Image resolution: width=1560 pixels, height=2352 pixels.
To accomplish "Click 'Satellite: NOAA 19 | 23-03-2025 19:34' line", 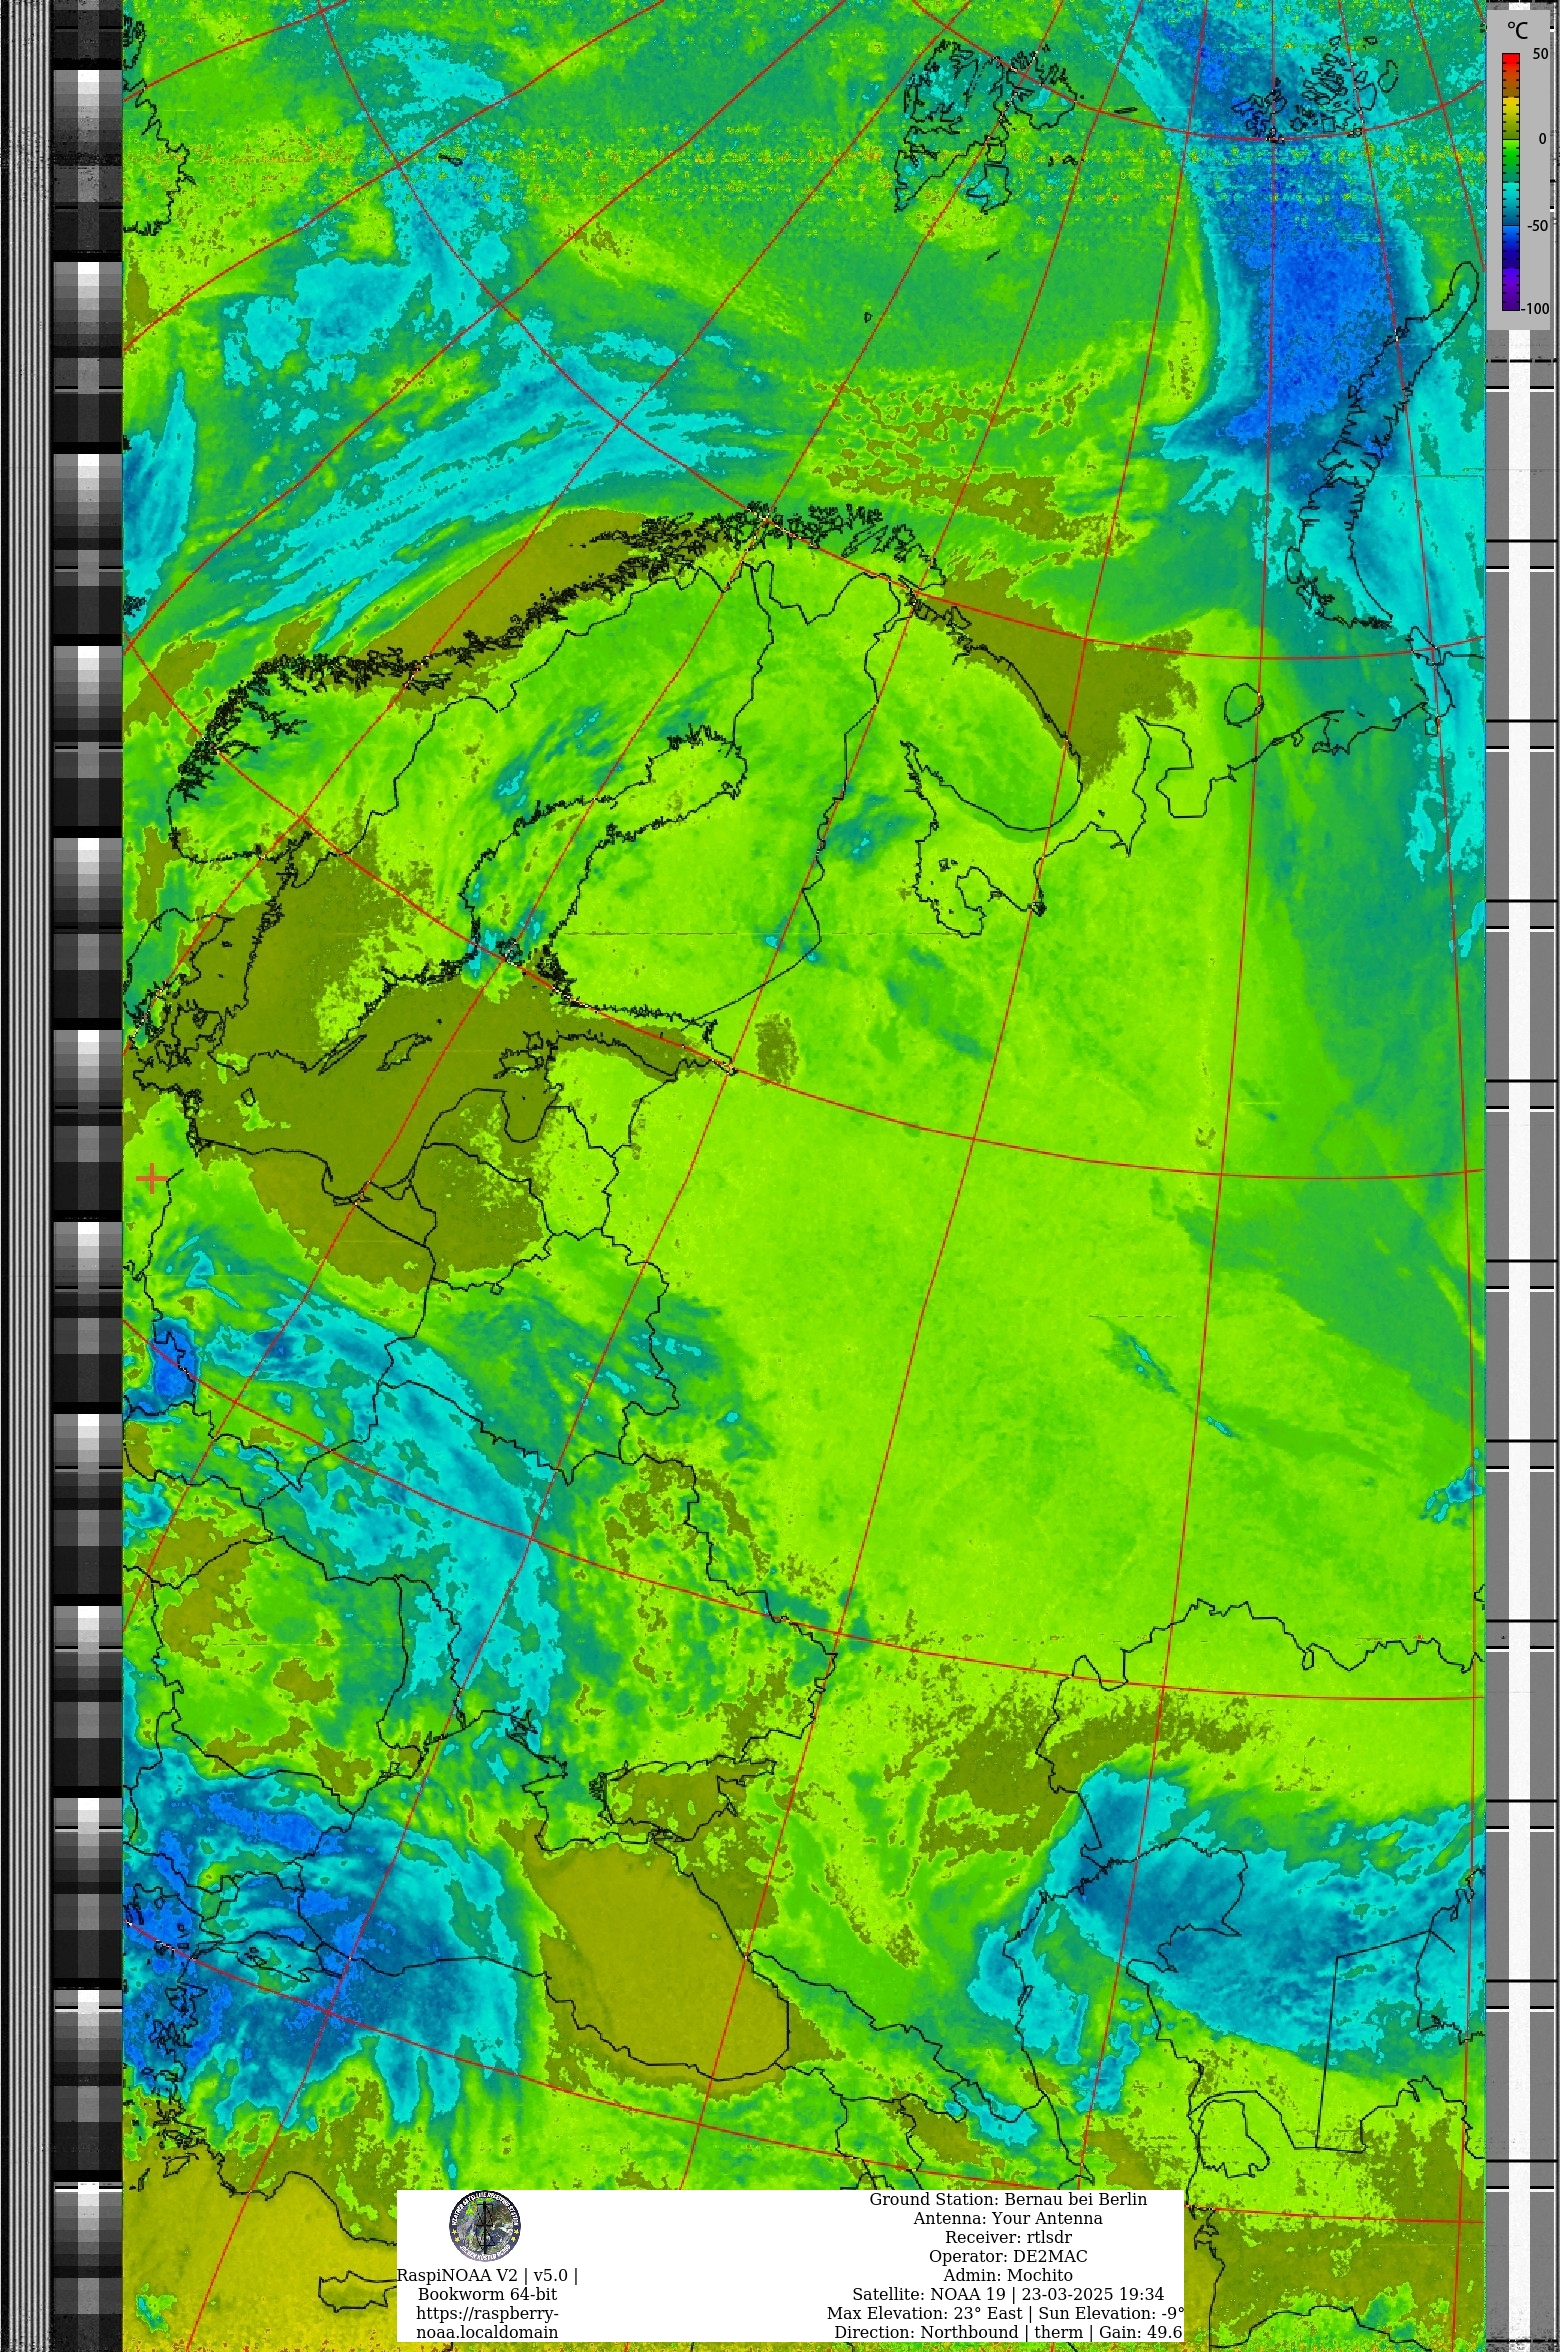I will (1008, 2294).
